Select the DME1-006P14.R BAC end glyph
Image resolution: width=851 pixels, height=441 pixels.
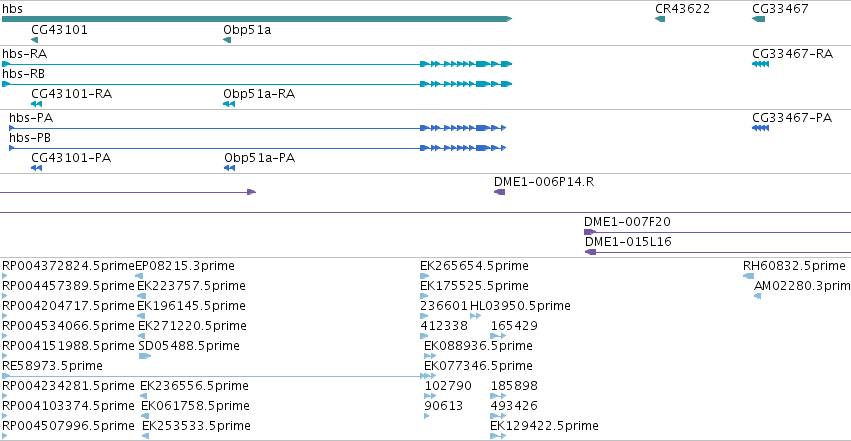point(499,192)
